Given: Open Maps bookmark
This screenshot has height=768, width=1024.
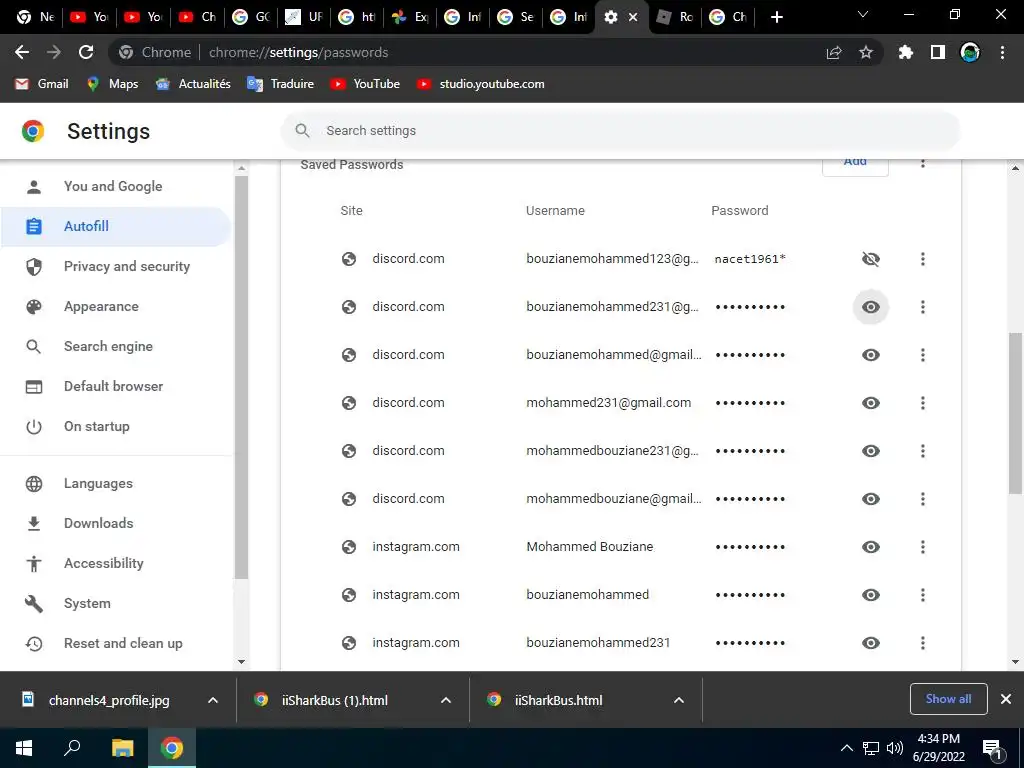Looking at the screenshot, I should tap(112, 84).
